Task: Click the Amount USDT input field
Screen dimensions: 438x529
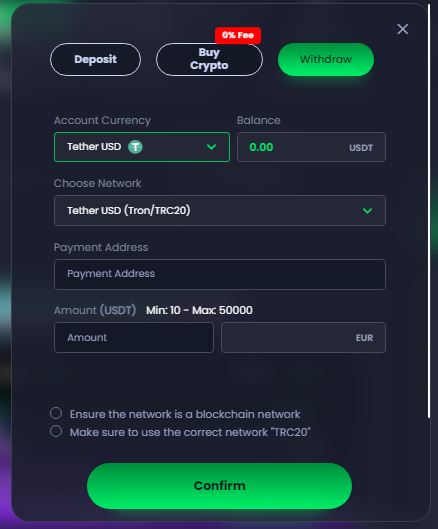Action: [x=134, y=337]
